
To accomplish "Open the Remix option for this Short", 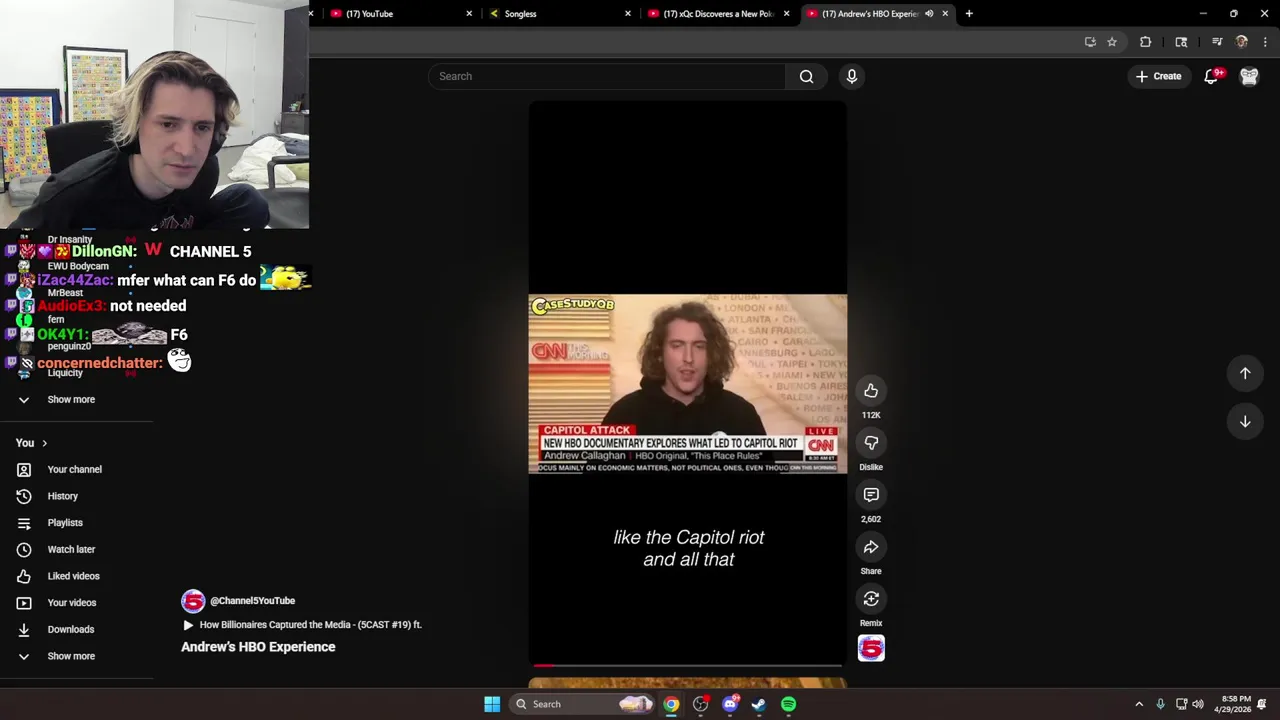I will coord(871,599).
